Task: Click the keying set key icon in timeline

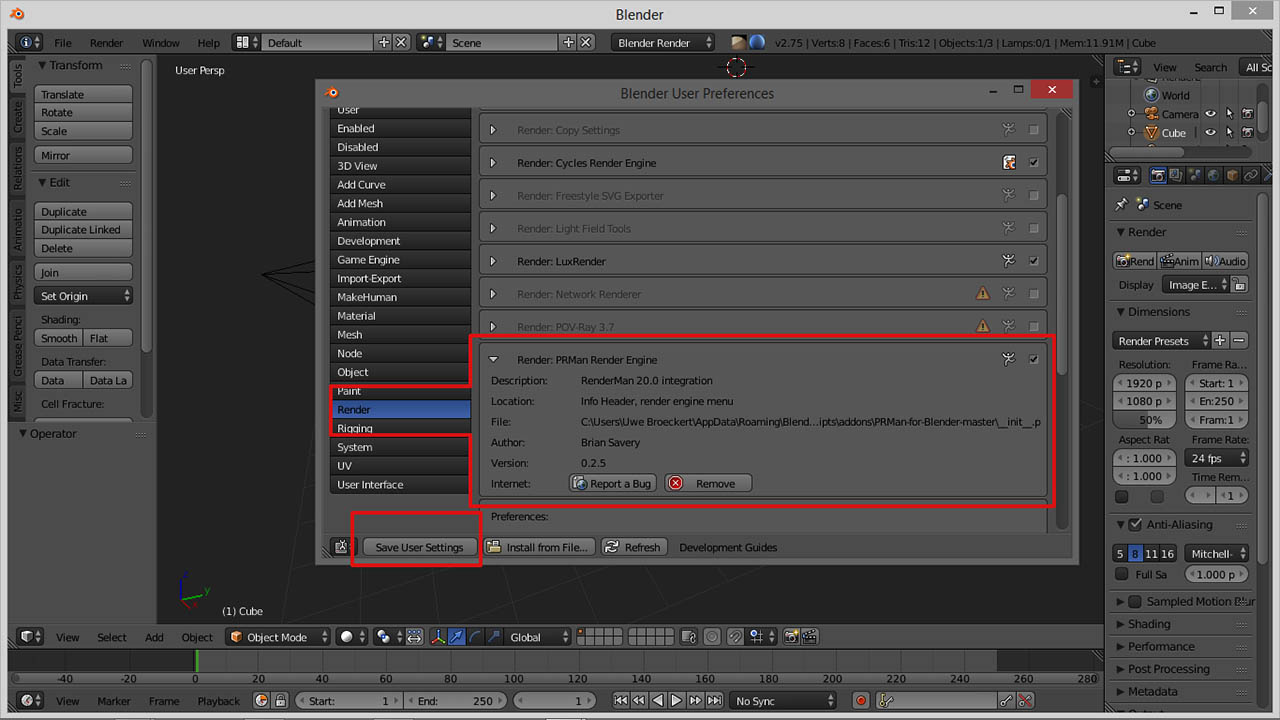Action: coord(886,701)
